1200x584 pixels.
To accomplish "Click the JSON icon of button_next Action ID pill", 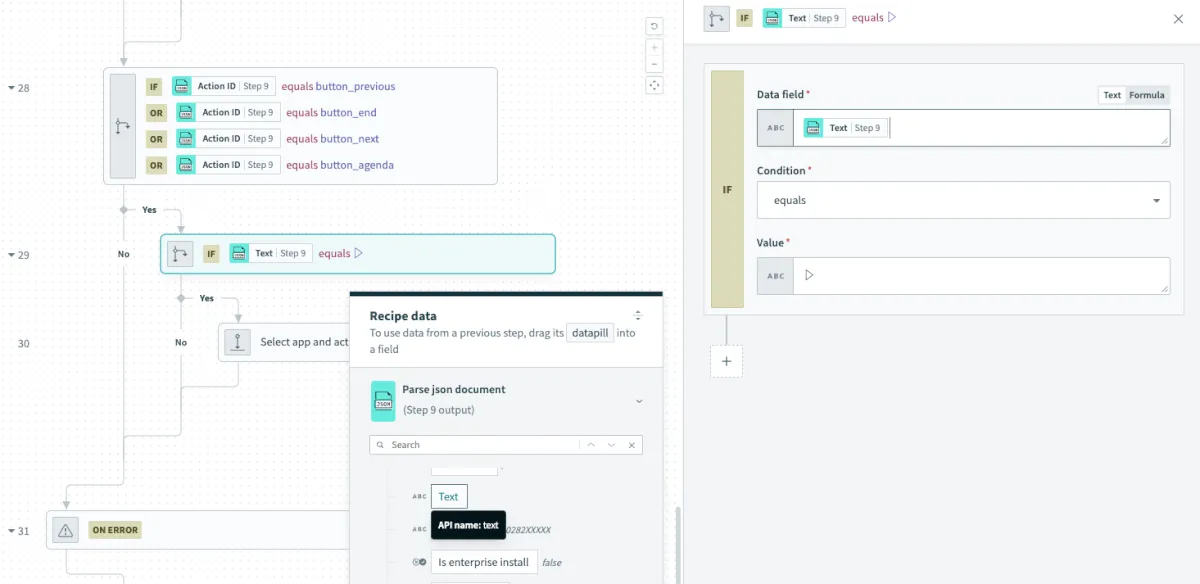I will (185, 138).
